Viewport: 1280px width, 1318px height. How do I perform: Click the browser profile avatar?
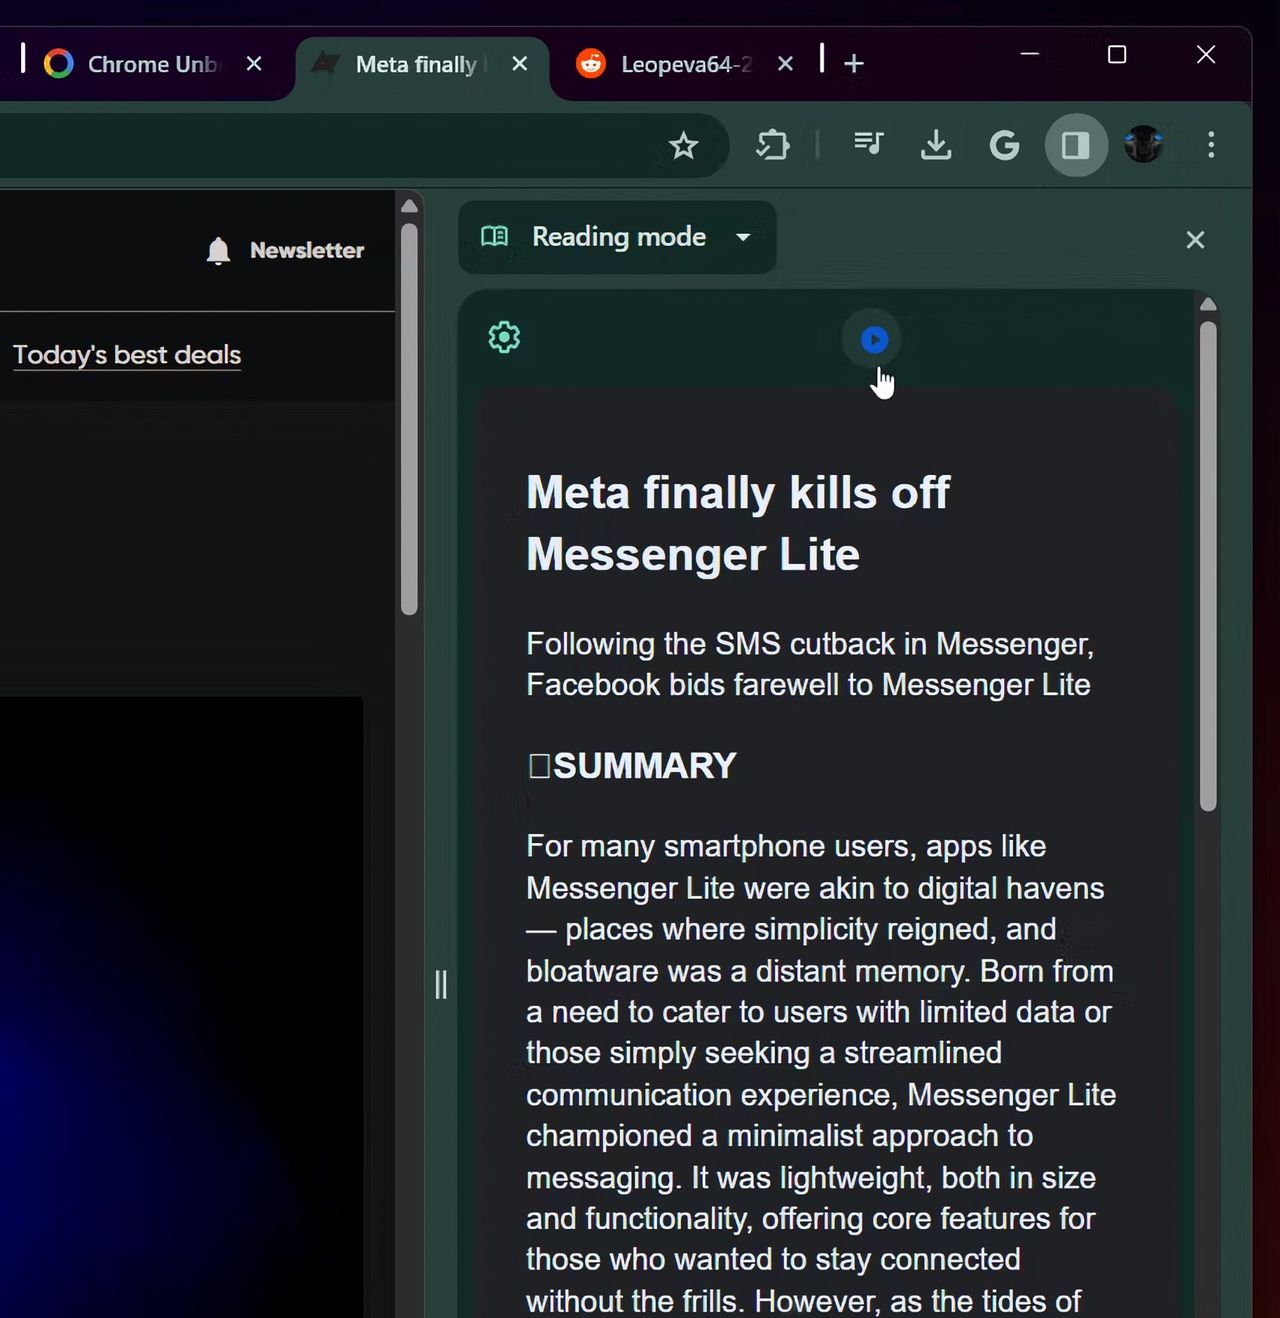pyautogui.click(x=1143, y=145)
